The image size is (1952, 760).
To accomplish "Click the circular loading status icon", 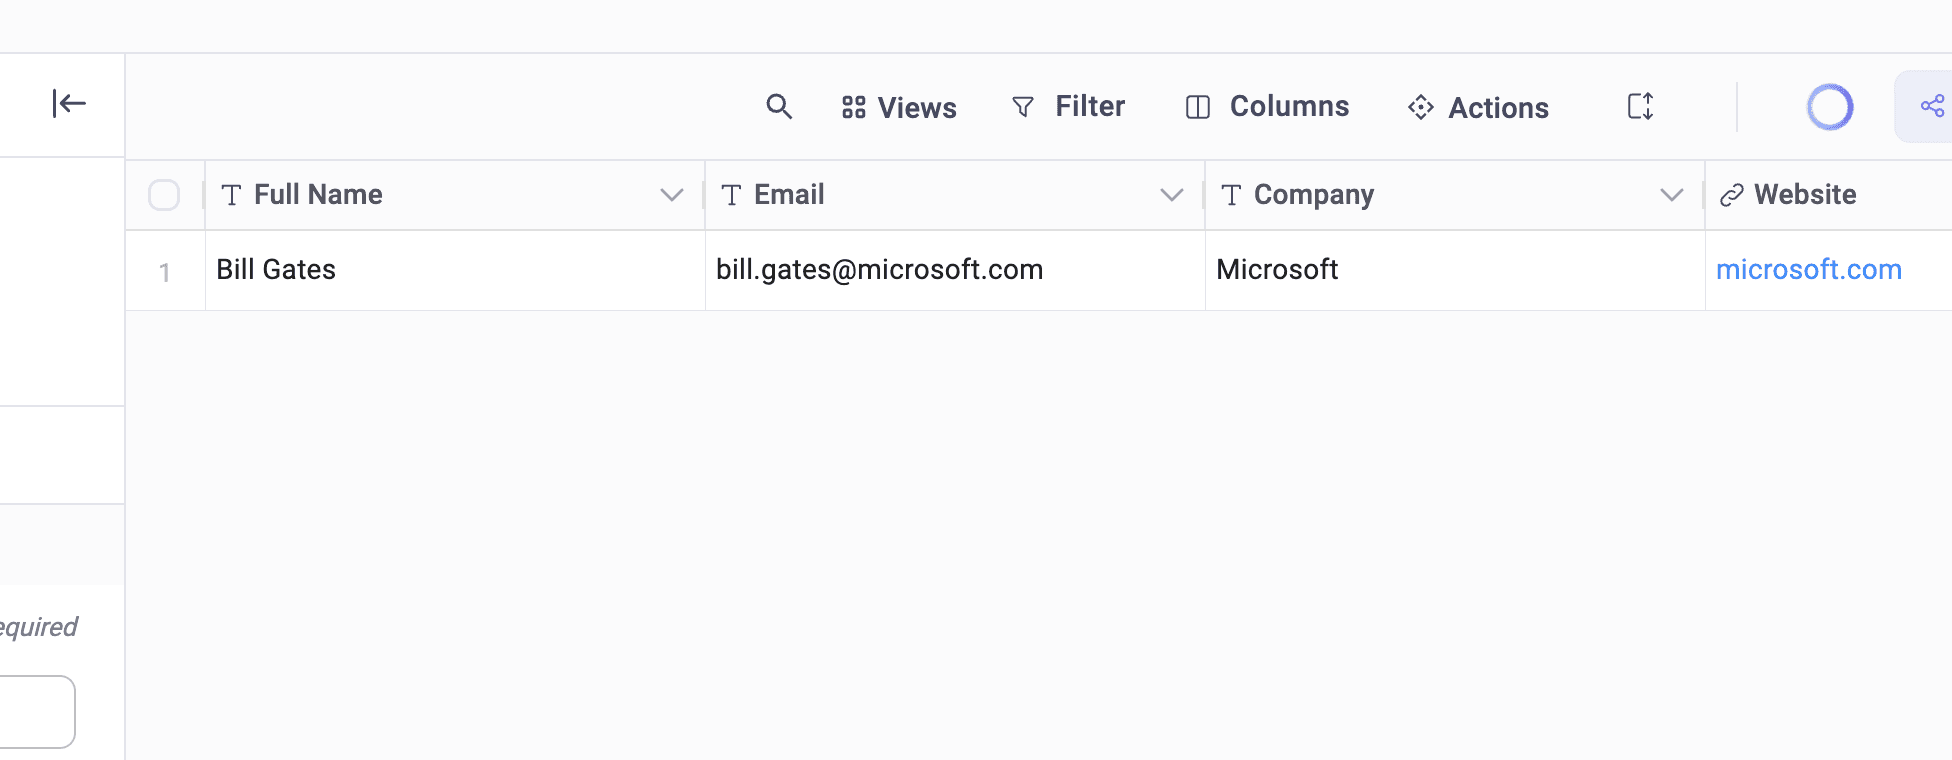I will [x=1829, y=107].
